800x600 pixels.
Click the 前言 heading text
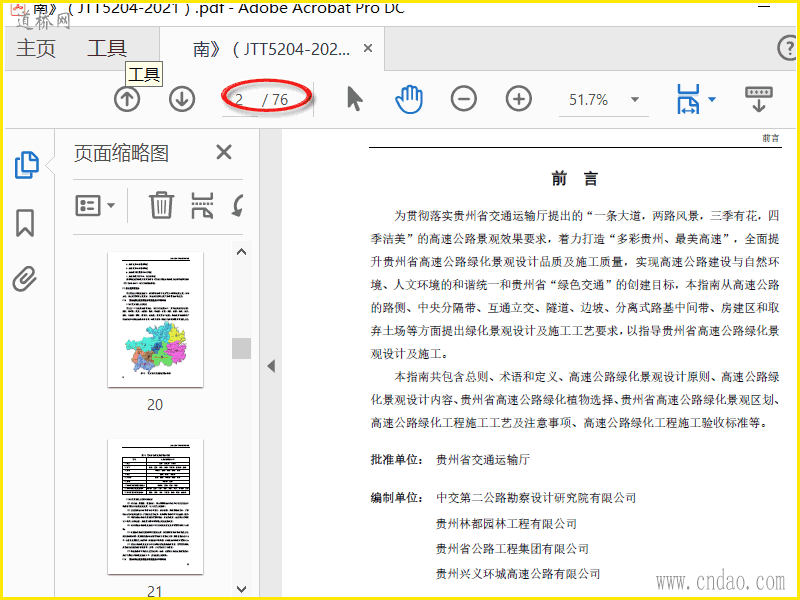pos(574,179)
